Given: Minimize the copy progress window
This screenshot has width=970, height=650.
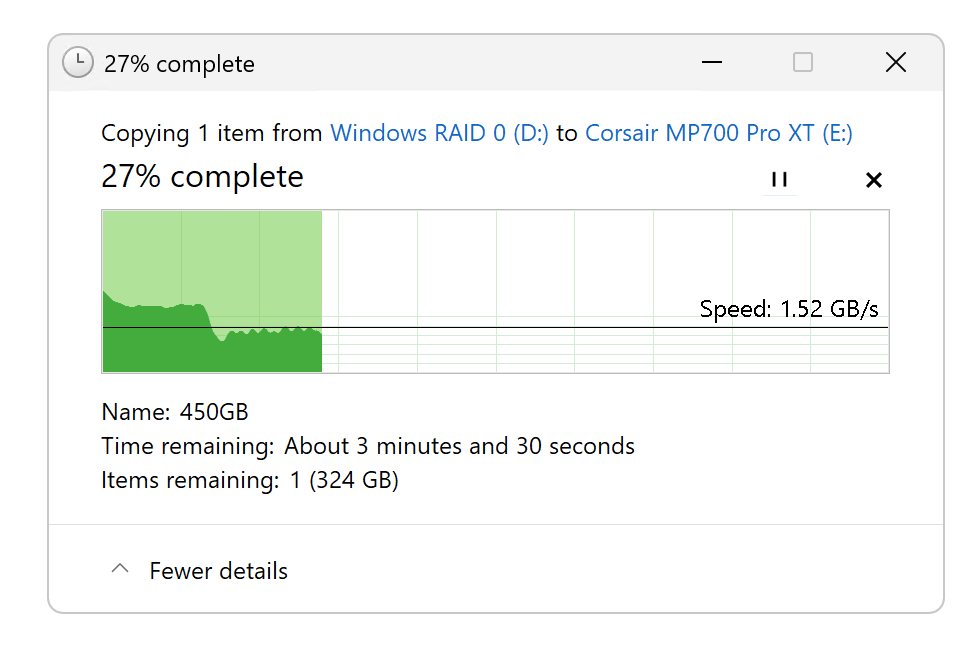Looking at the screenshot, I should click(x=712, y=62).
